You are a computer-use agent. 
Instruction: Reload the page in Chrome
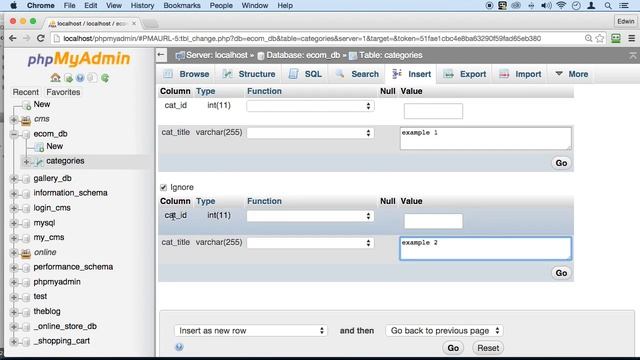tap(40, 38)
